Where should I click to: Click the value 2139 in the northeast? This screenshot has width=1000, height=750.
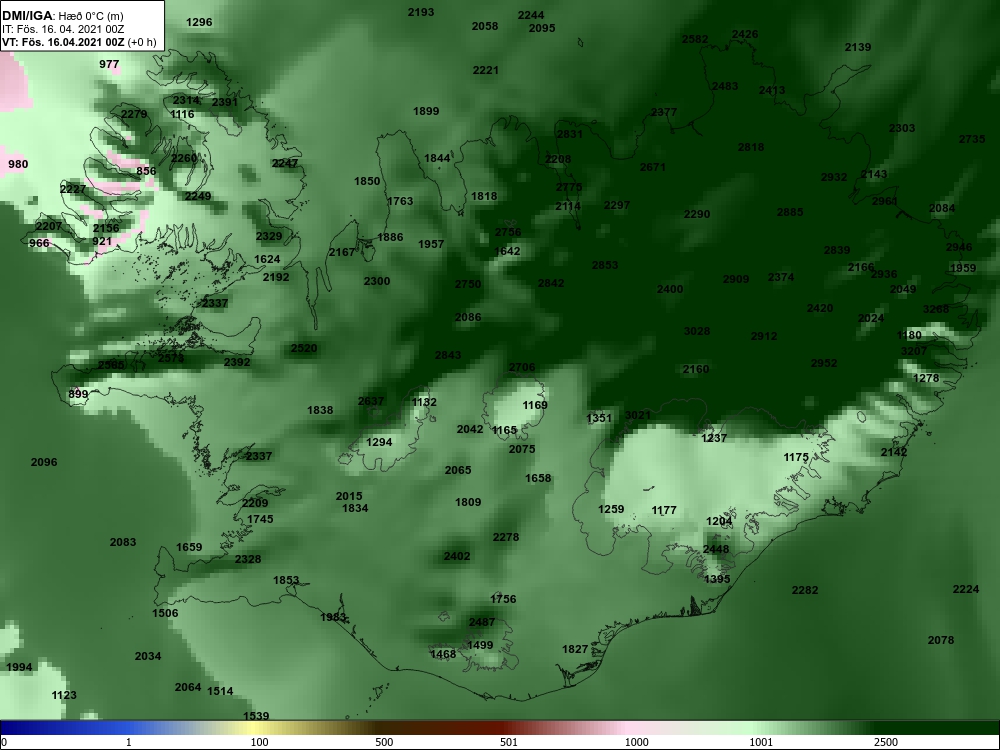(x=858, y=47)
